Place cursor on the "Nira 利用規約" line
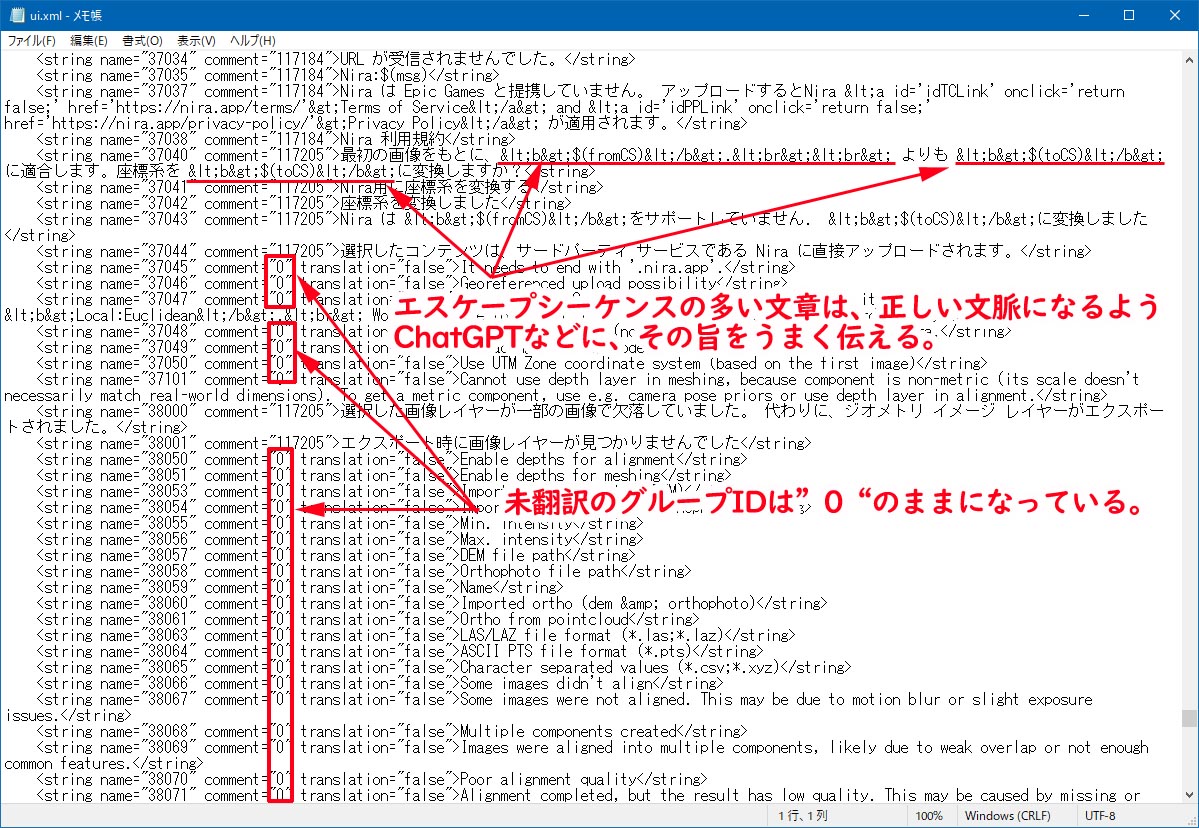 pos(400,139)
